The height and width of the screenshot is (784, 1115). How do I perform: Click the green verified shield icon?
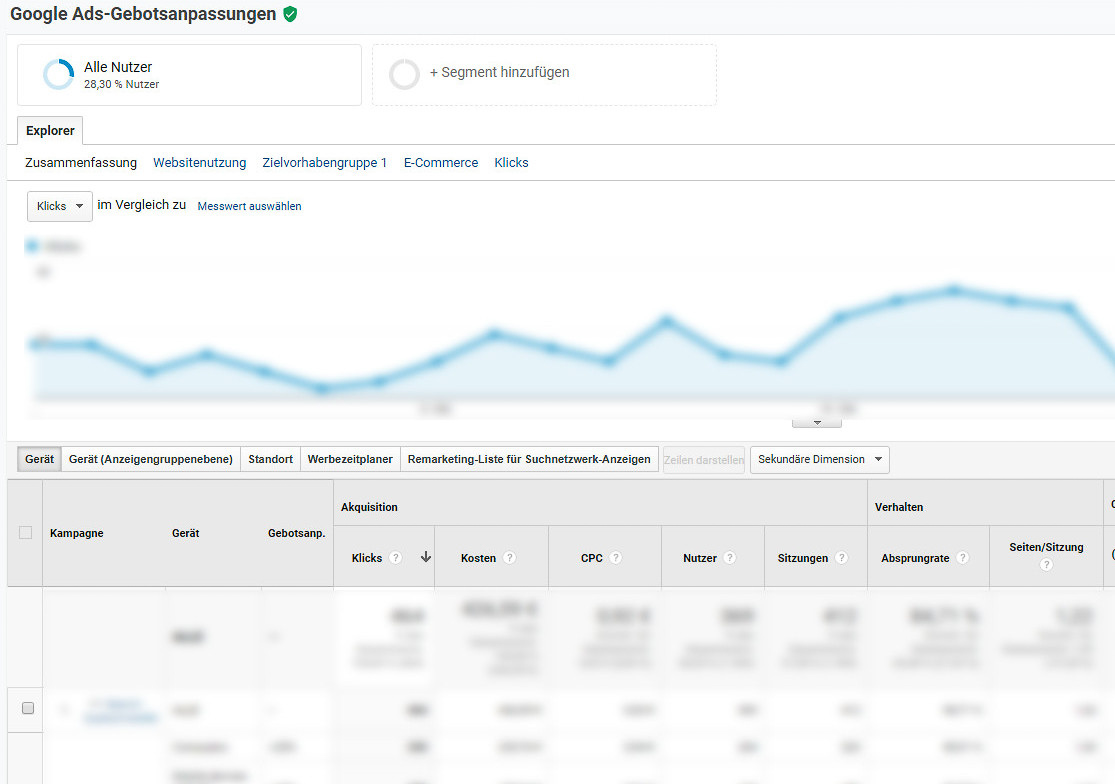[290, 14]
